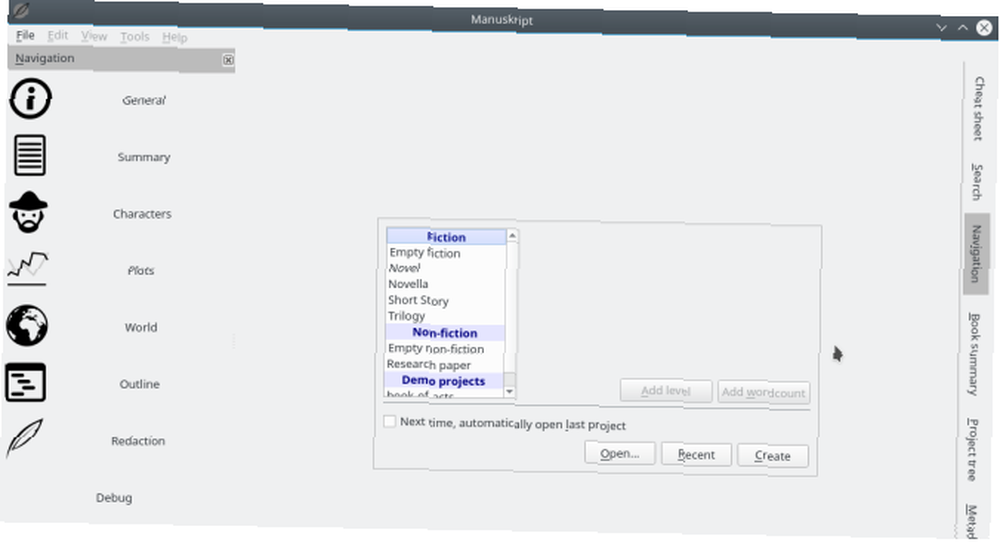This screenshot has width=1000, height=542.
Task: Select the General label
Action: [144, 100]
